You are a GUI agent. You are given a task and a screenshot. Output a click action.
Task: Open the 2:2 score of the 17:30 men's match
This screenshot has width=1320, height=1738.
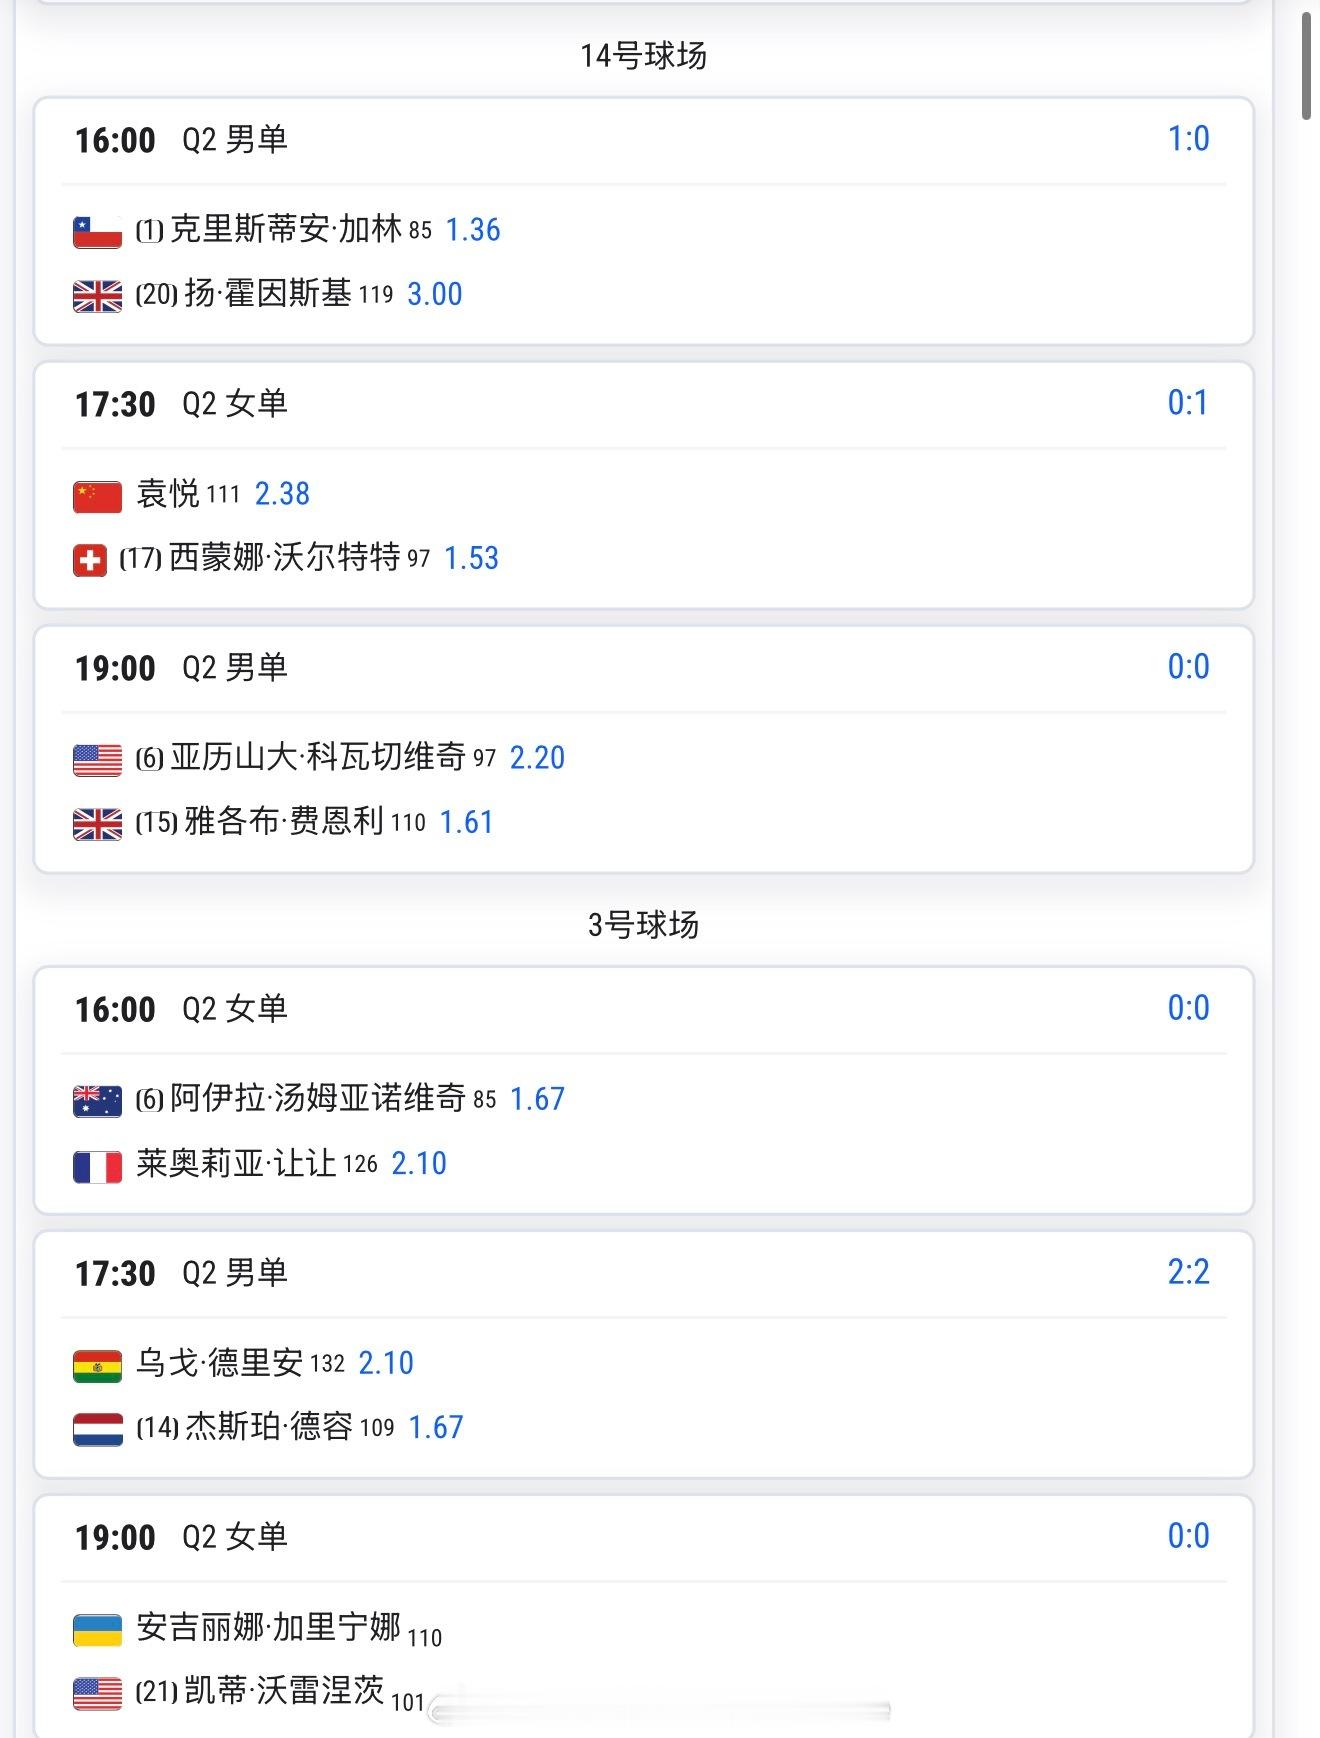pos(1188,1272)
